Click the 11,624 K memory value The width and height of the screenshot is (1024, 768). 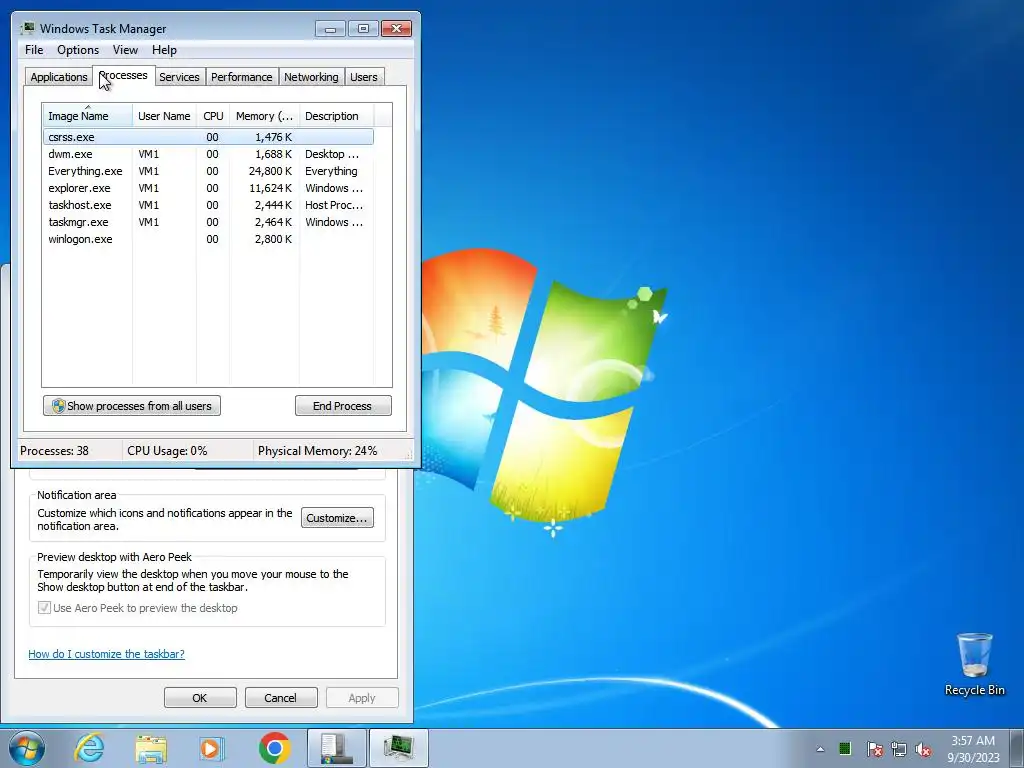coord(270,188)
